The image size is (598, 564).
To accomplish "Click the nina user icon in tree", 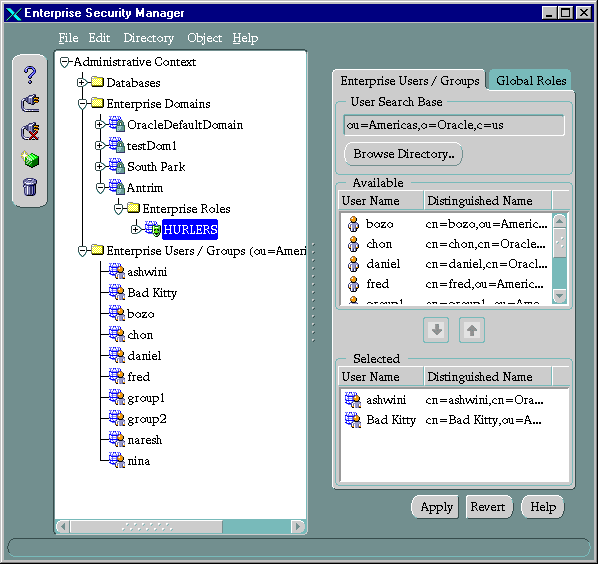I will tap(117, 460).
